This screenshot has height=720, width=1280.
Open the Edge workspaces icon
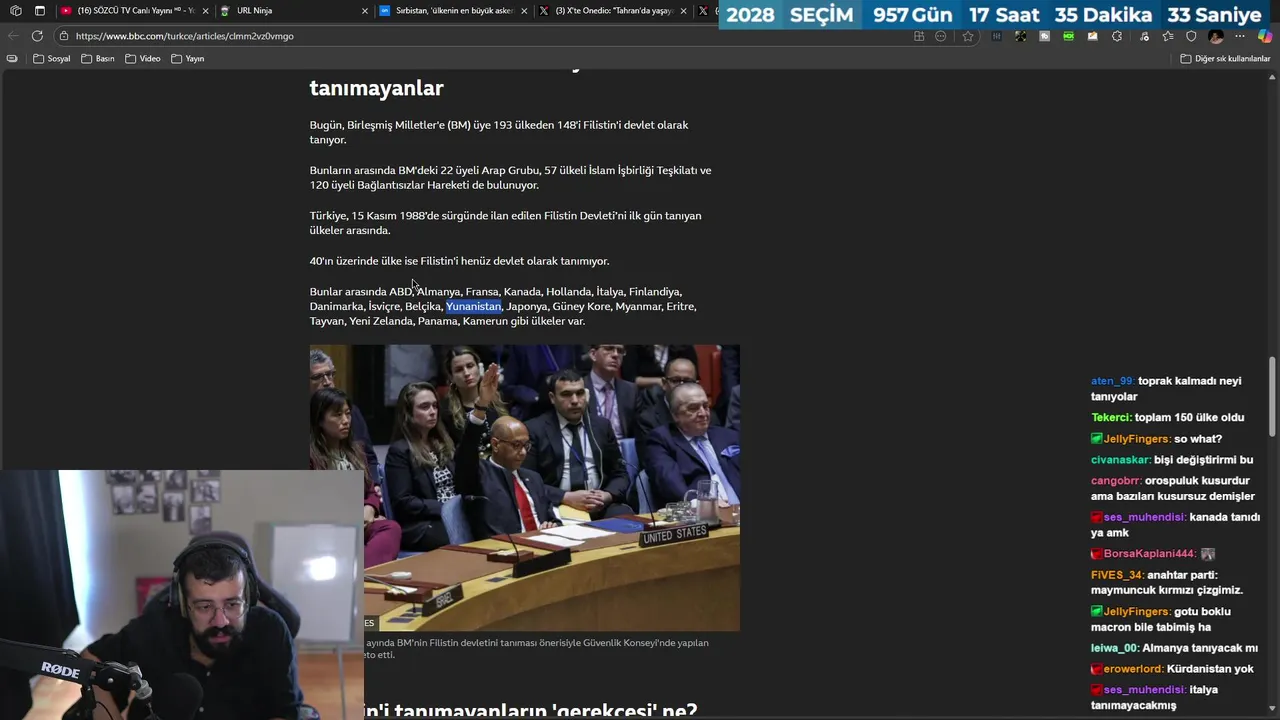[x=15, y=11]
